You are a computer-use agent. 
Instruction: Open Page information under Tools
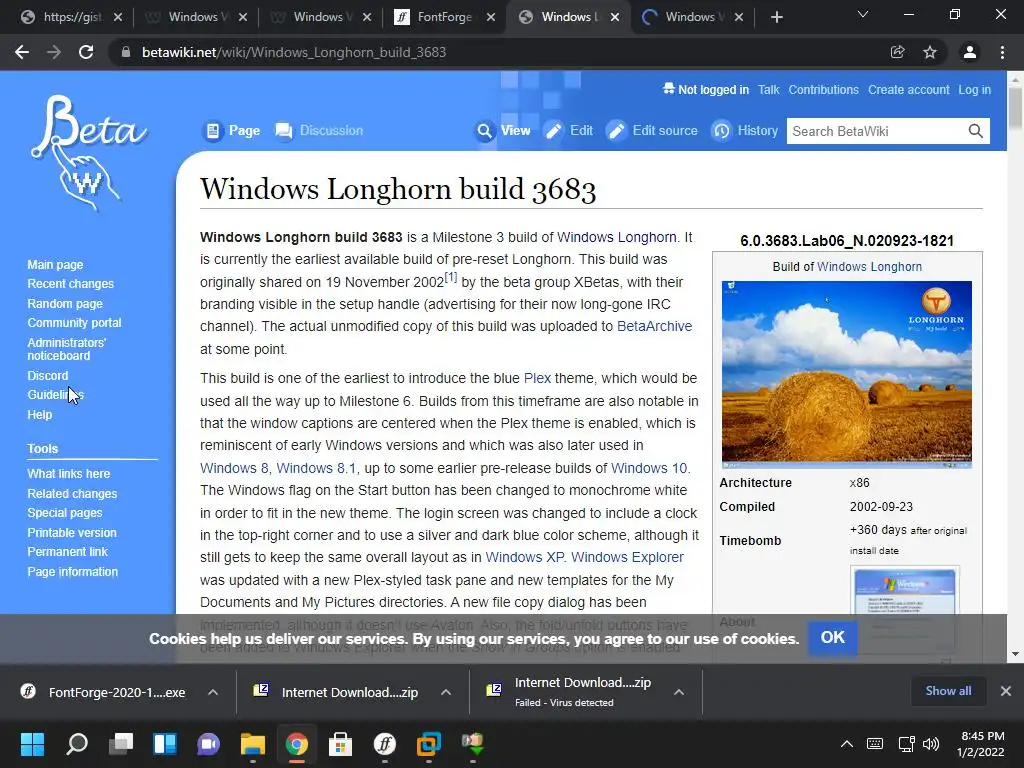[x=72, y=571]
